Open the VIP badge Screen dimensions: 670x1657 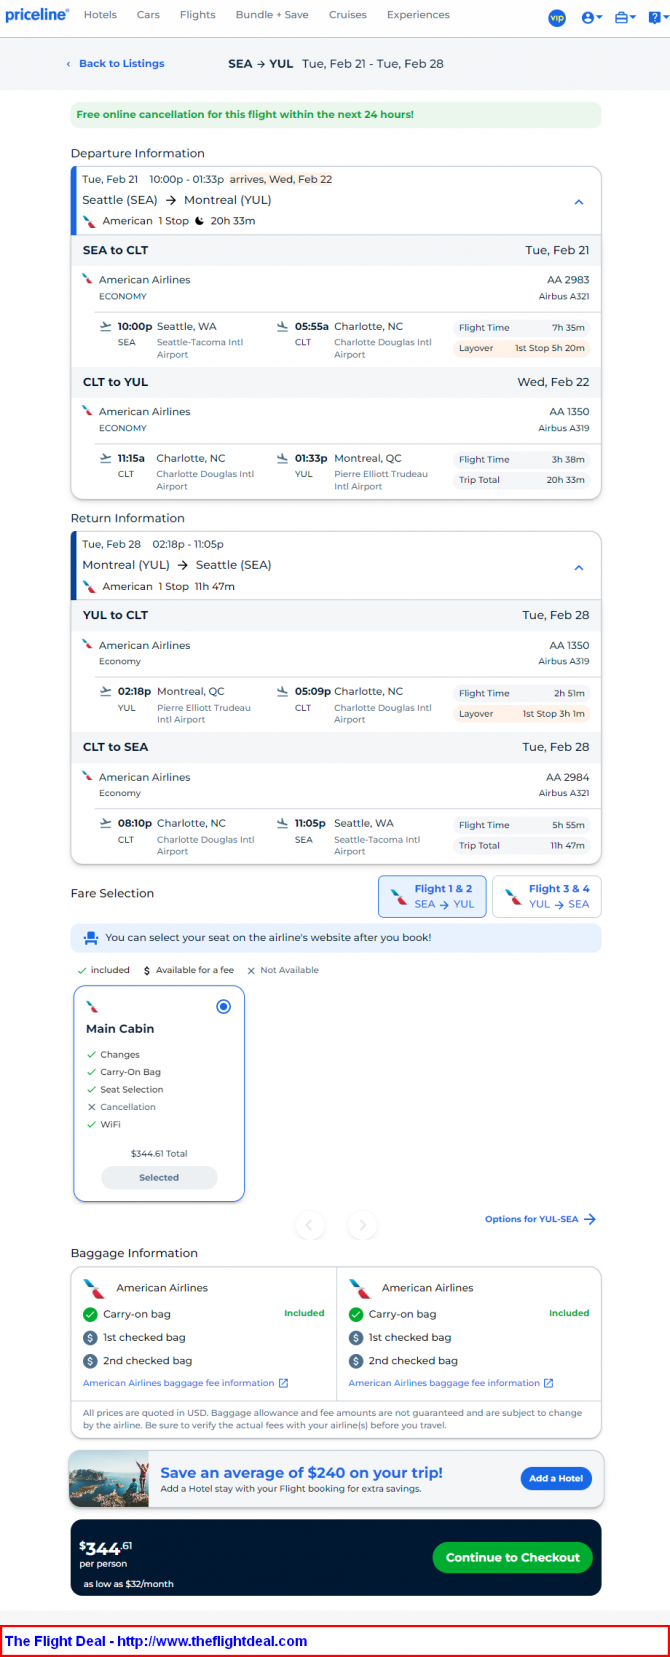(x=557, y=17)
